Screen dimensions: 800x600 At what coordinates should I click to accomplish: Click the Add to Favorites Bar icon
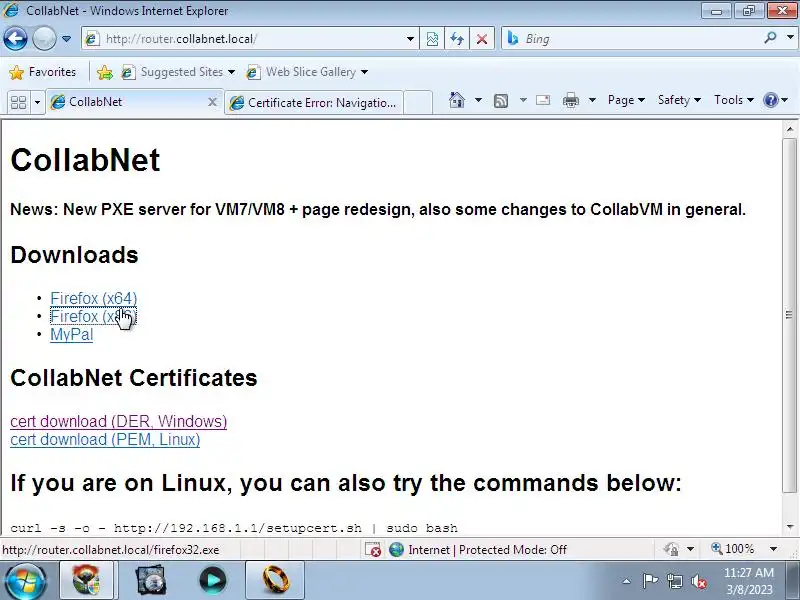[105, 72]
